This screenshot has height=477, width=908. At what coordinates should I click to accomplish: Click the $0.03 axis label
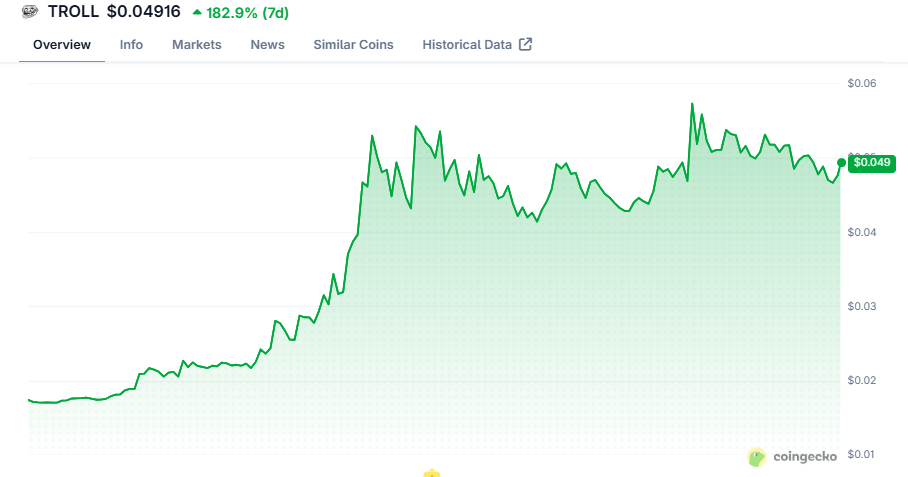tap(862, 306)
